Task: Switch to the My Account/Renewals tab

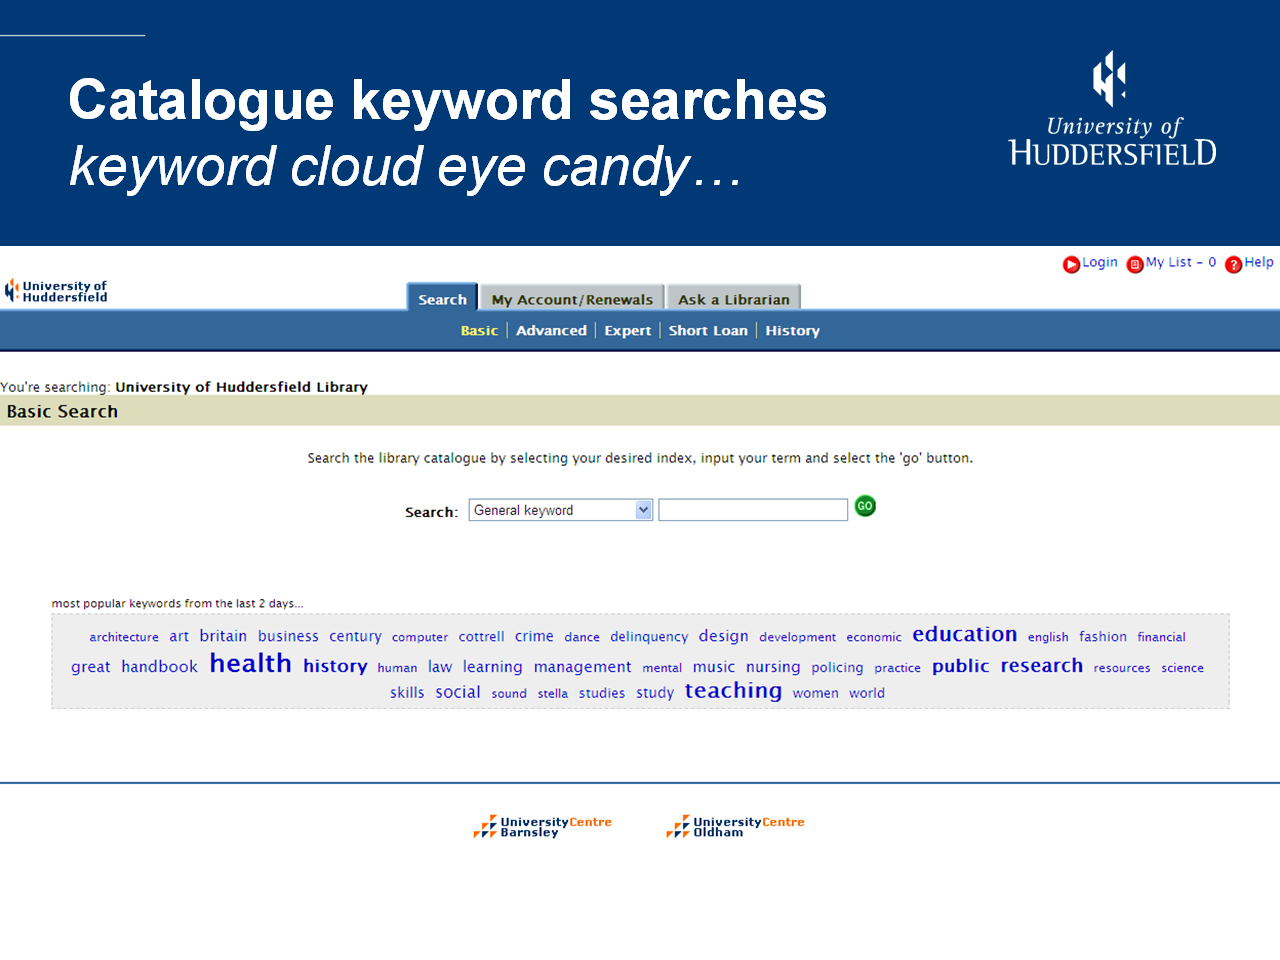Action: [x=572, y=299]
